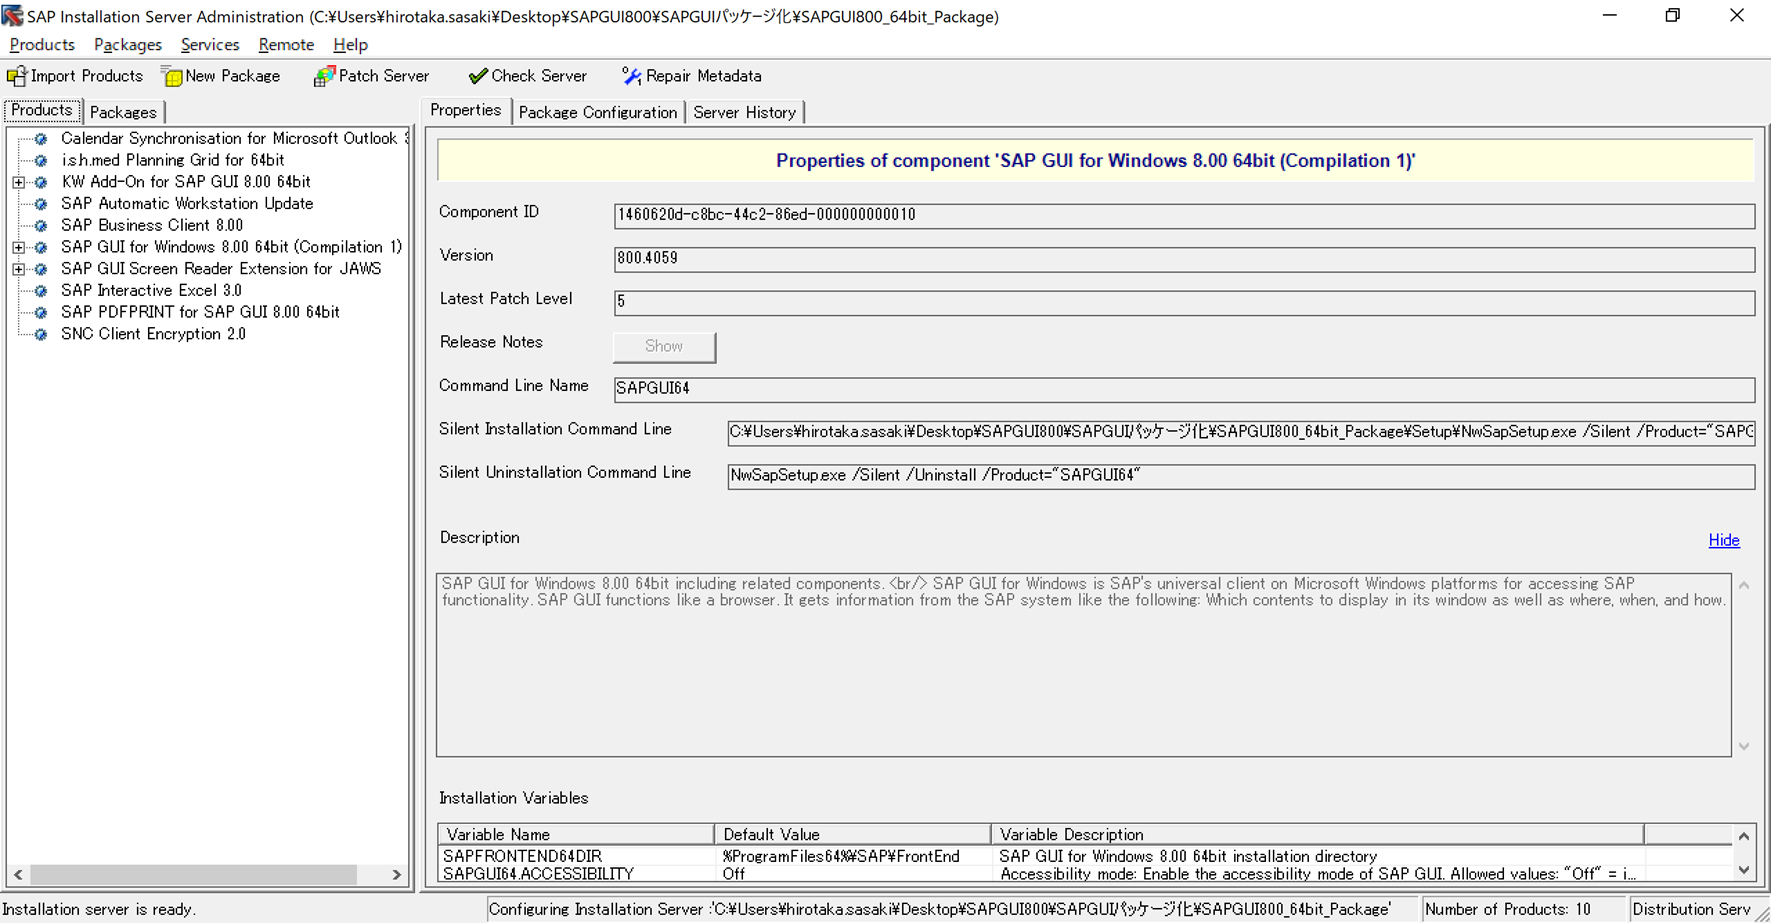Open the Remote menu

coord(286,45)
